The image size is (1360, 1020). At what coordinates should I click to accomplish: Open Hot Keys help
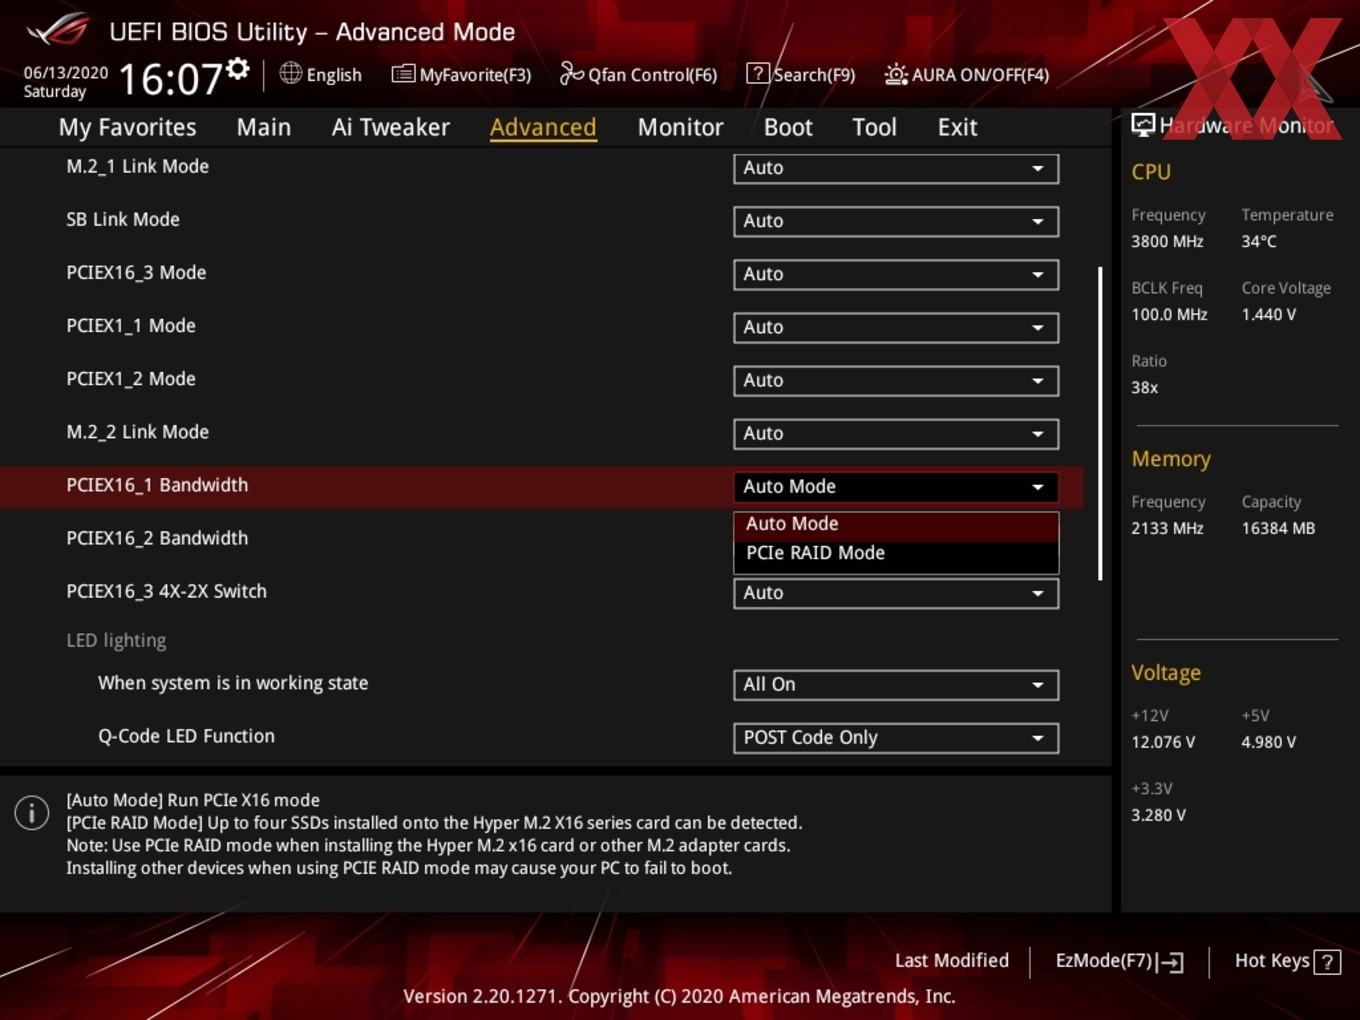tap(1287, 962)
